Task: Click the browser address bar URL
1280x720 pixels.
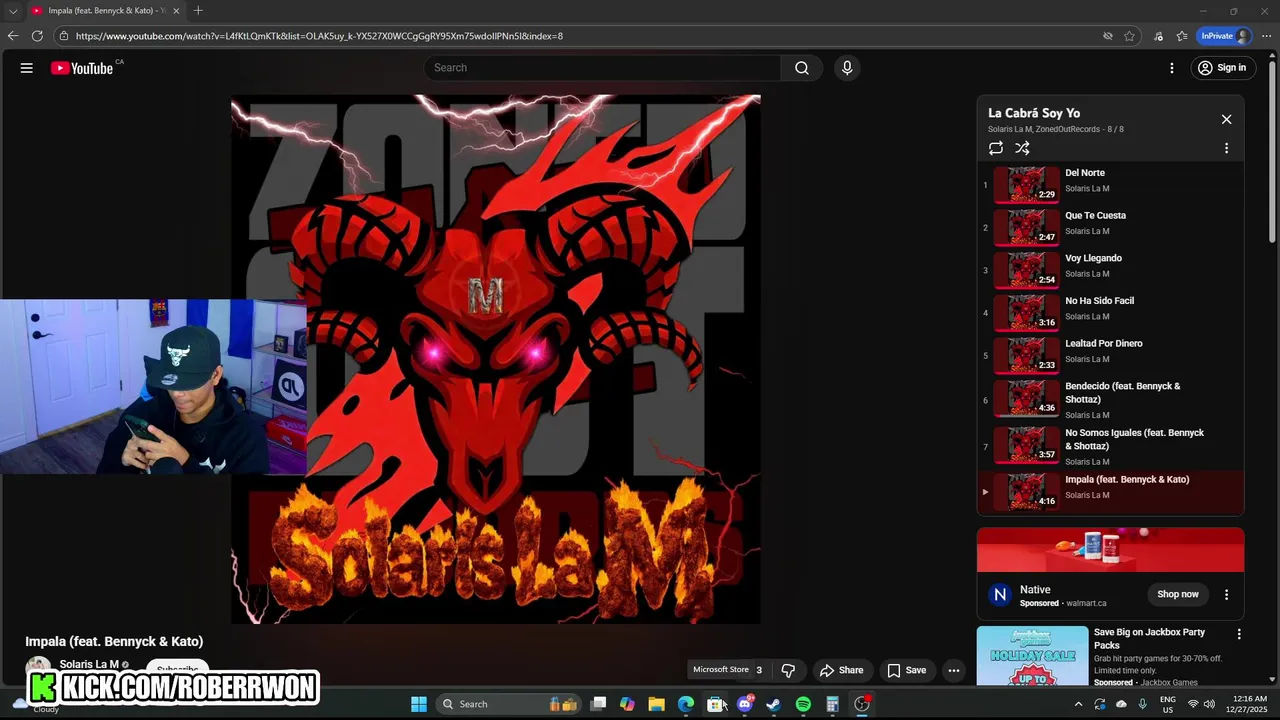Action: click(319, 36)
